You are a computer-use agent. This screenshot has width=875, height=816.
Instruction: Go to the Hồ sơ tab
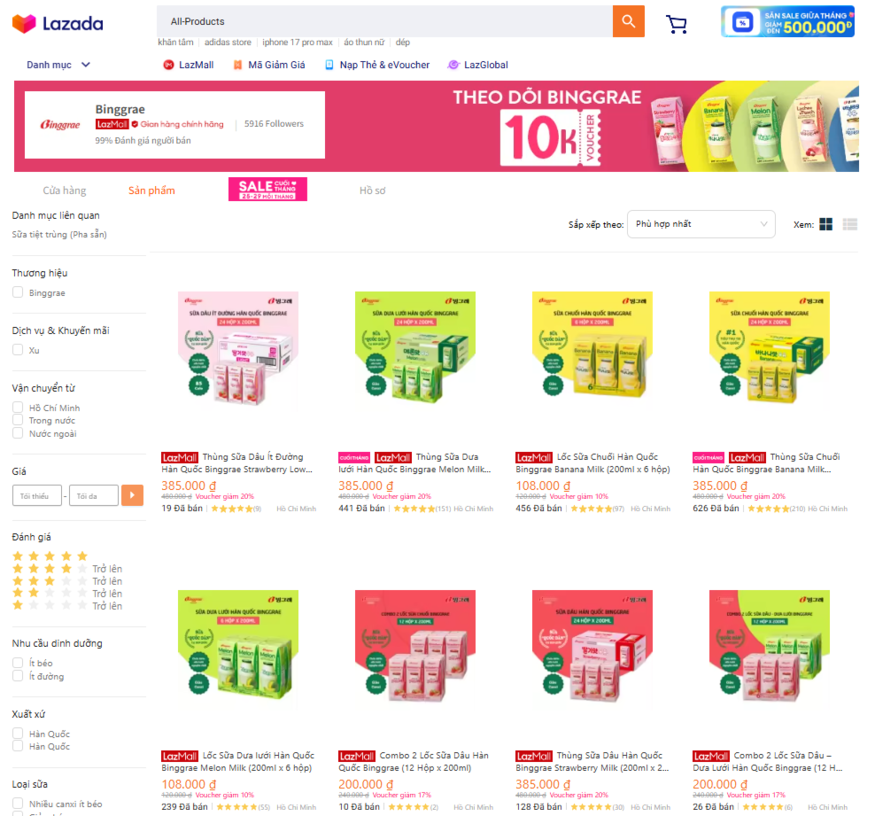click(372, 190)
